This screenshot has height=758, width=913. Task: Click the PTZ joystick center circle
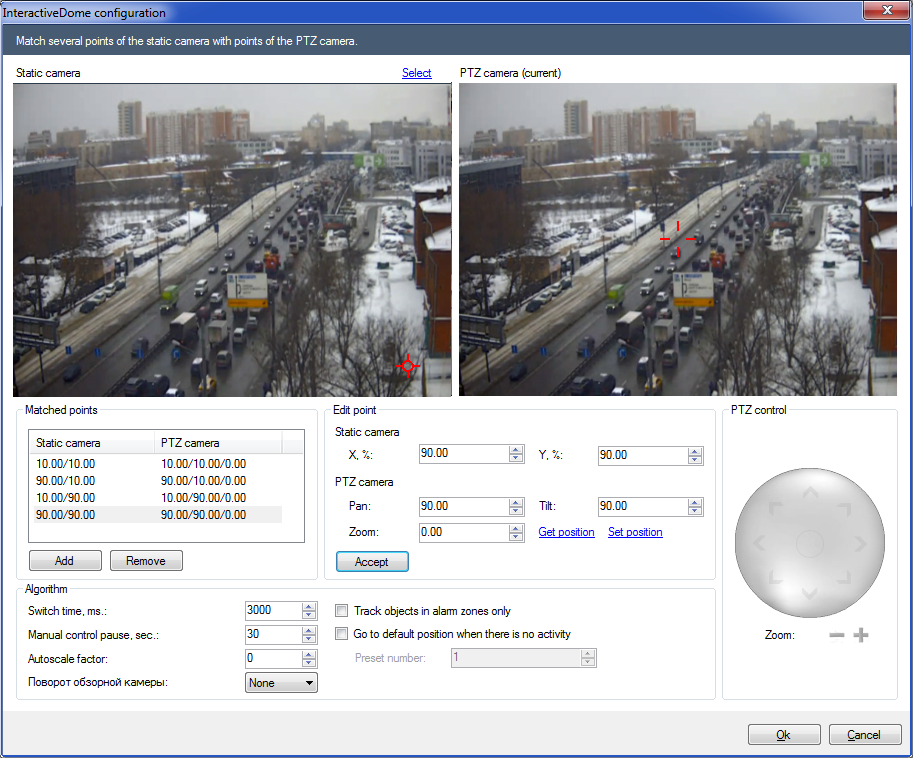(x=809, y=544)
